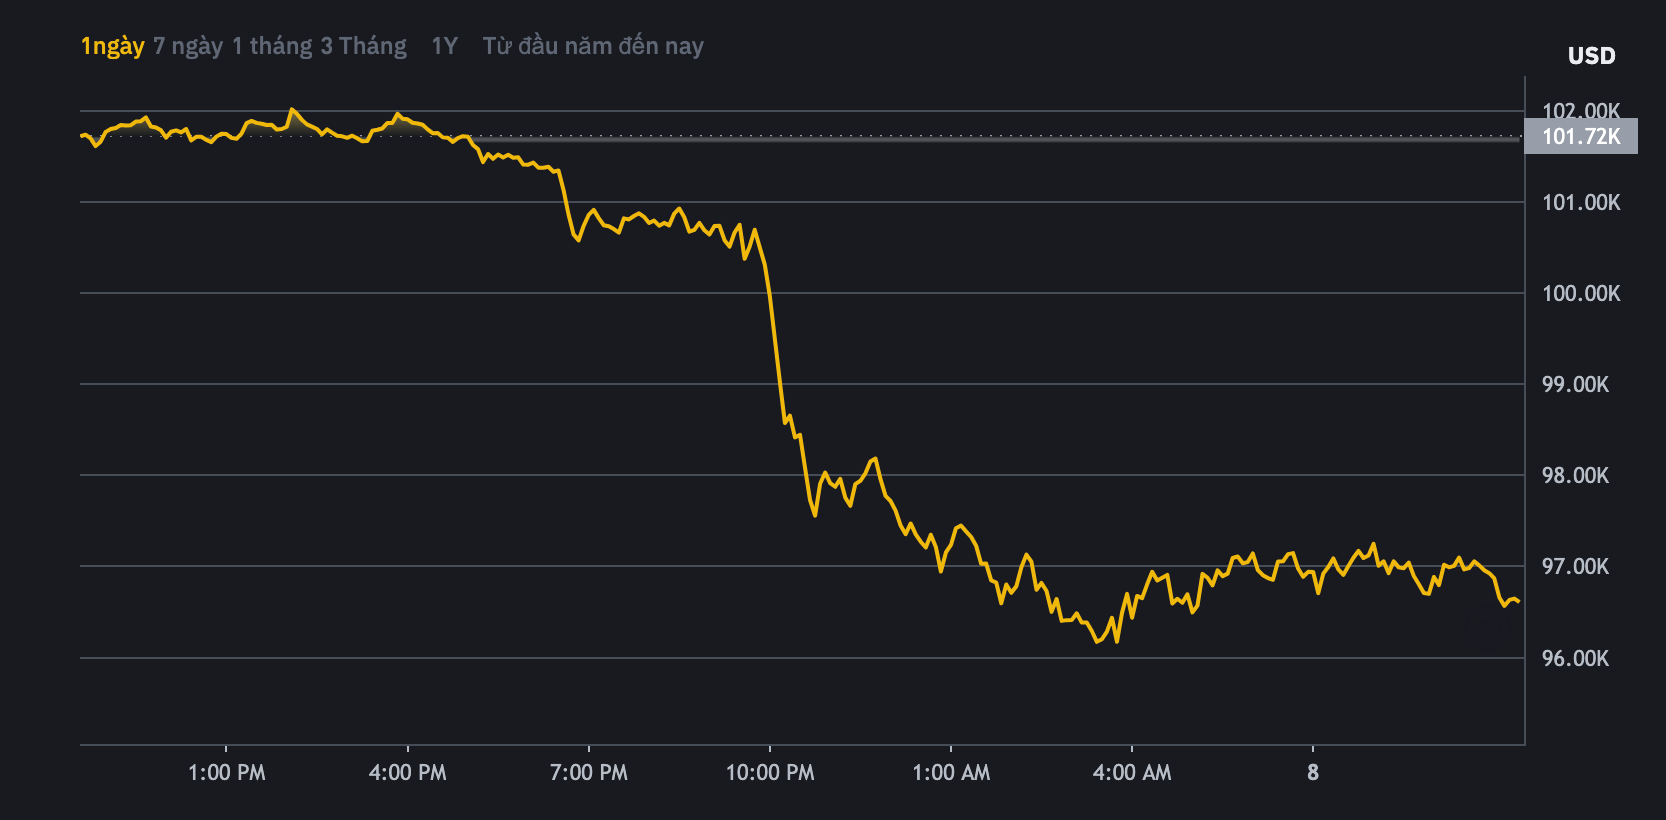Open the 3 Tháng time range

pyautogui.click(x=363, y=46)
